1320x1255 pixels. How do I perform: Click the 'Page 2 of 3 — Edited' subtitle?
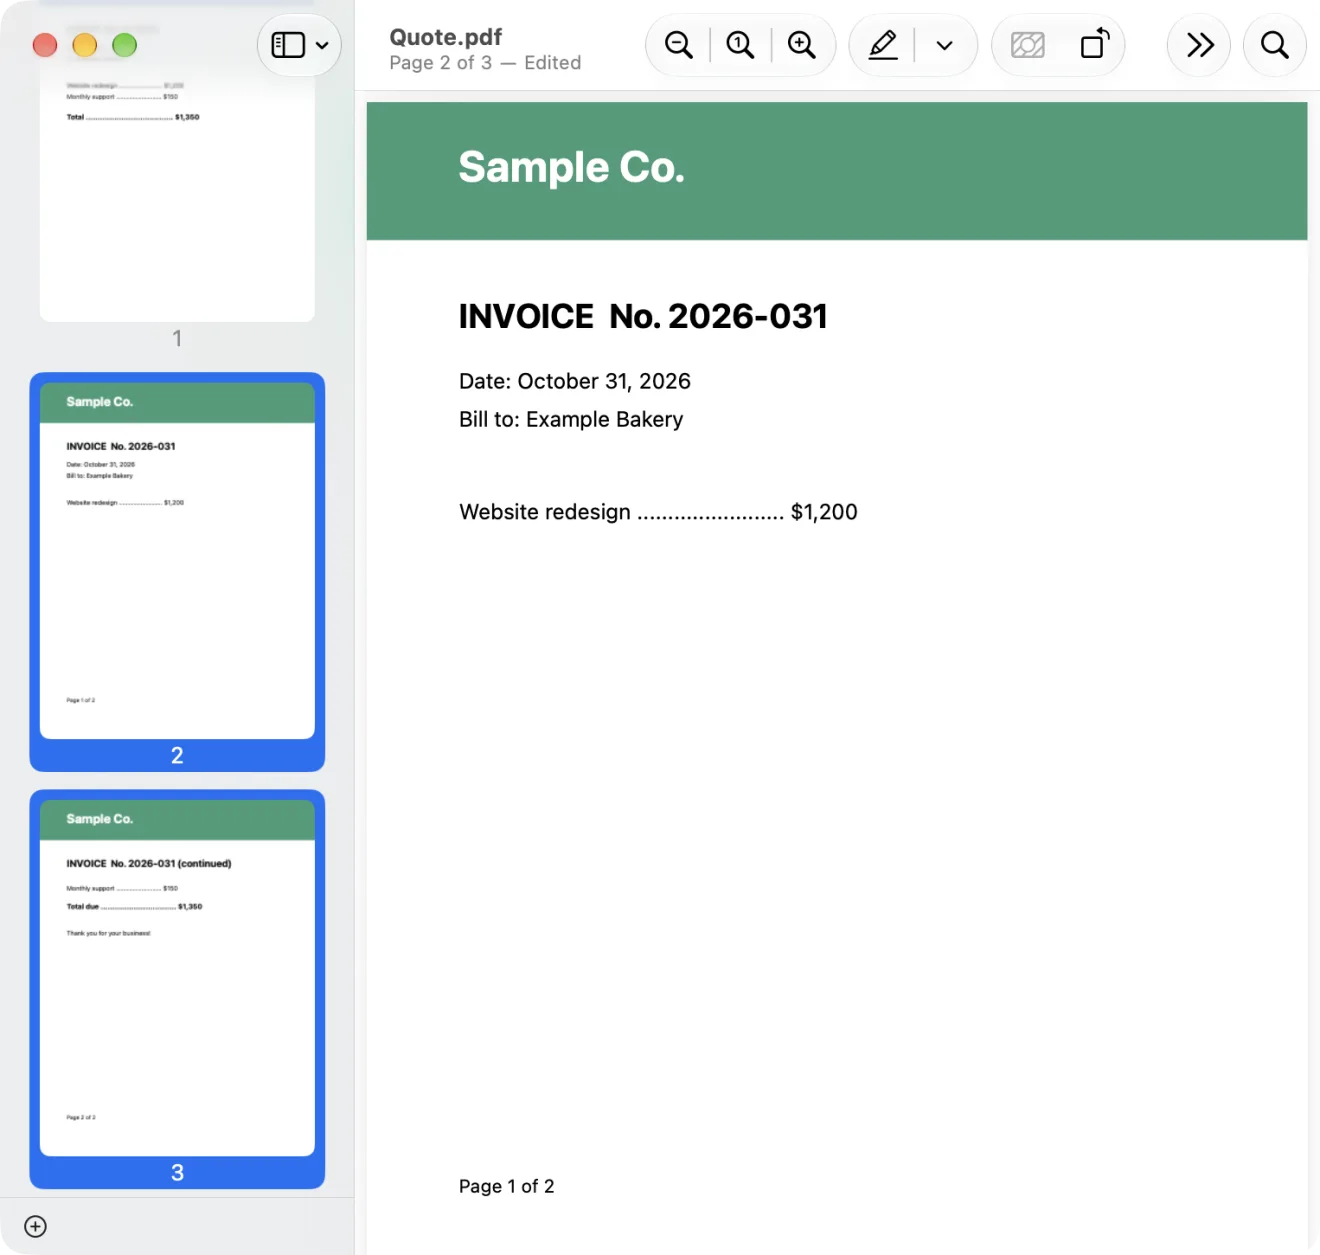point(485,63)
